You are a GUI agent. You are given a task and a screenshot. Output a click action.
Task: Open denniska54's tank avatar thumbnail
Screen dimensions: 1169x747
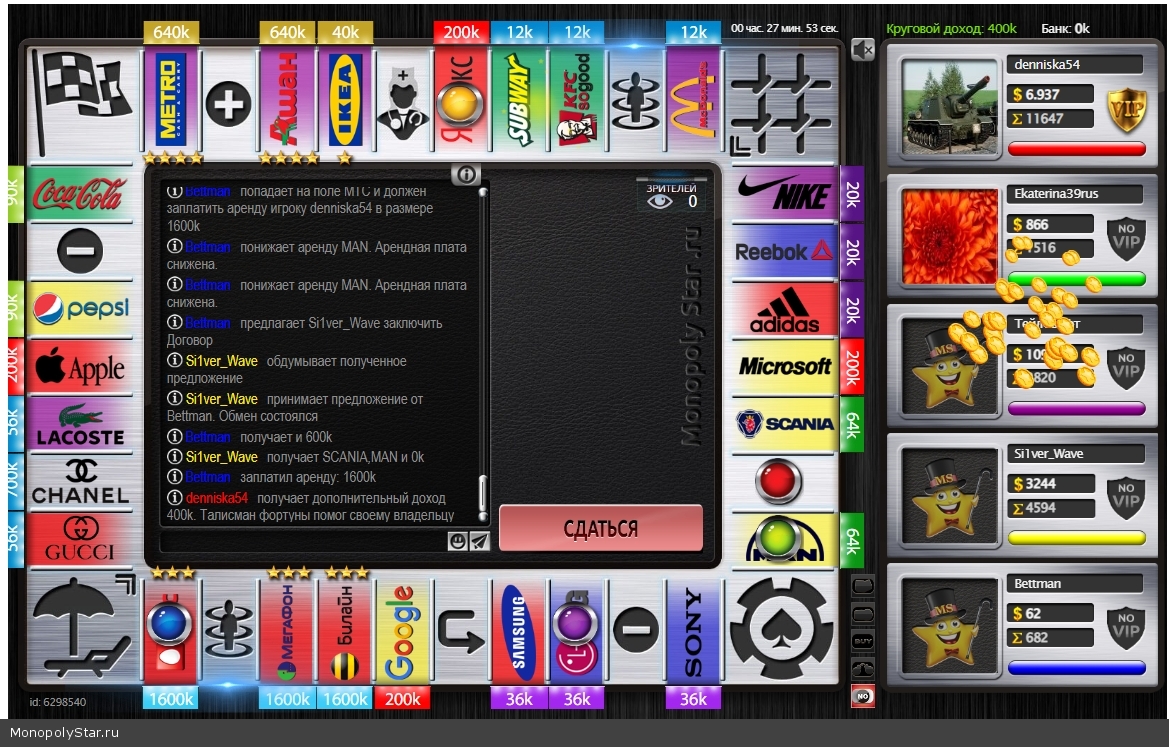click(950, 108)
